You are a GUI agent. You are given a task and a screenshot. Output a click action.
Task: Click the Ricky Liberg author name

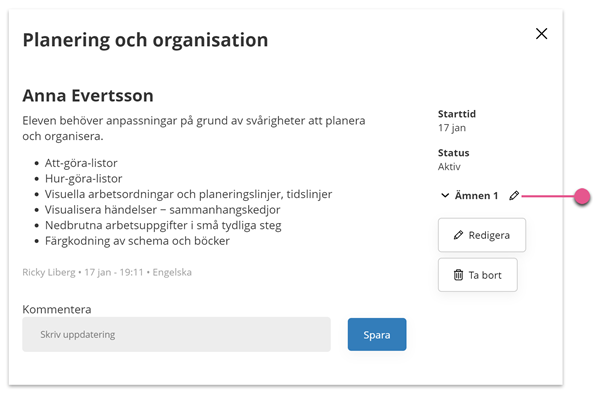[x=49, y=272]
